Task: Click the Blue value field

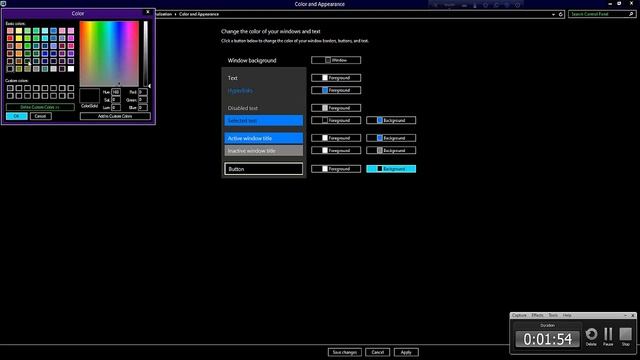Action: [143, 107]
